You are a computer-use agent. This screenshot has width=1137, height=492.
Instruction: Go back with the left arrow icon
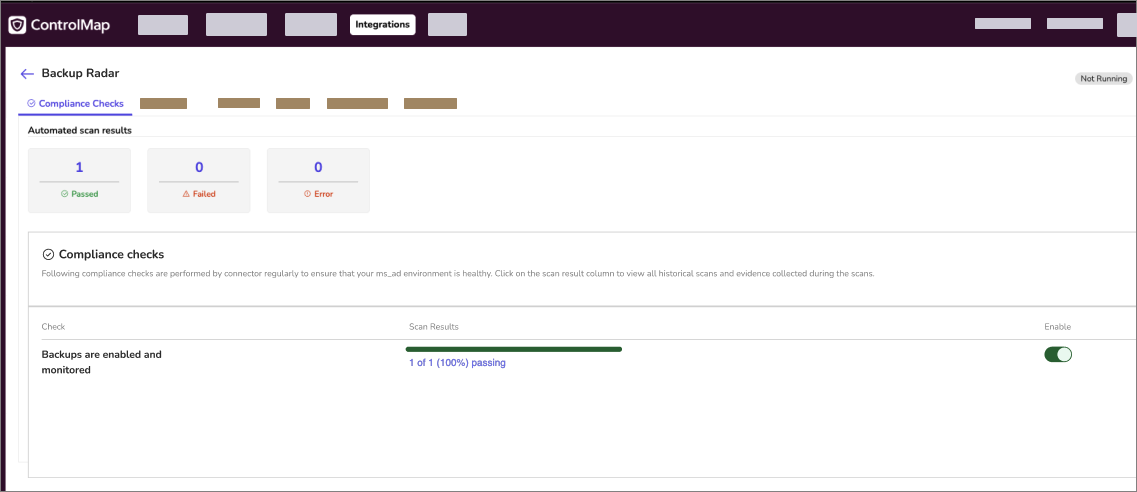tap(28, 74)
